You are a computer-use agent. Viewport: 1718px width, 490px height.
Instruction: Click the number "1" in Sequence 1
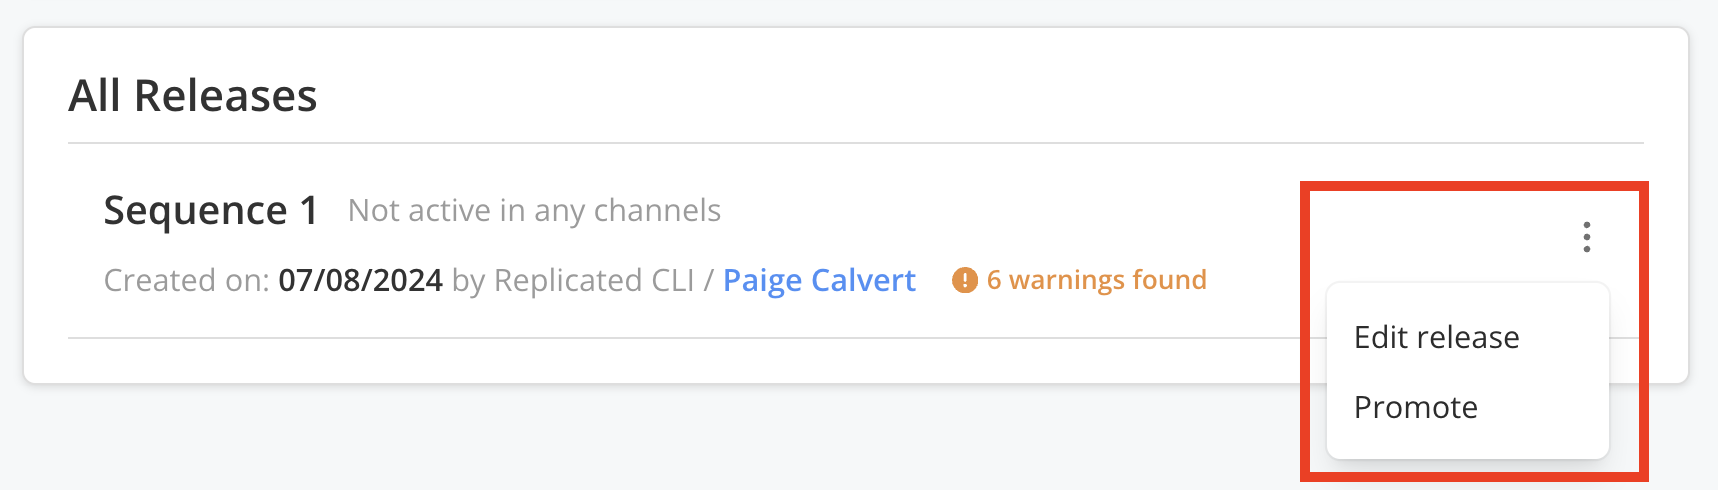[309, 211]
